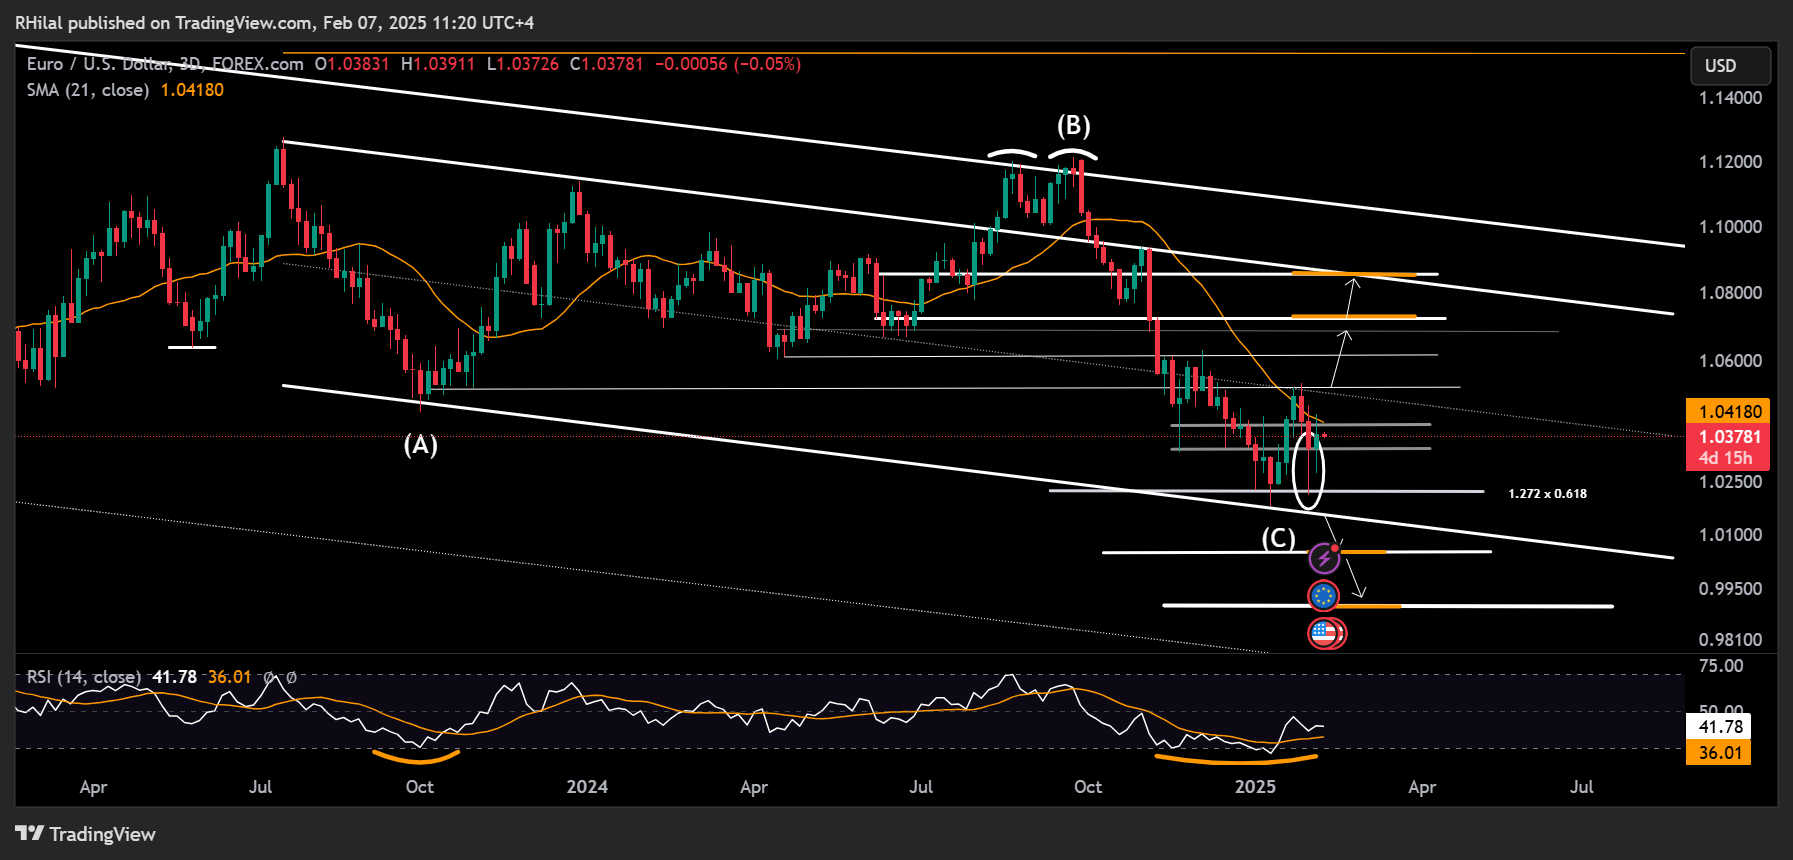Viewport: 1793px width, 860px height.
Task: Click the 2024 label on the time axis
Action: [x=587, y=787]
